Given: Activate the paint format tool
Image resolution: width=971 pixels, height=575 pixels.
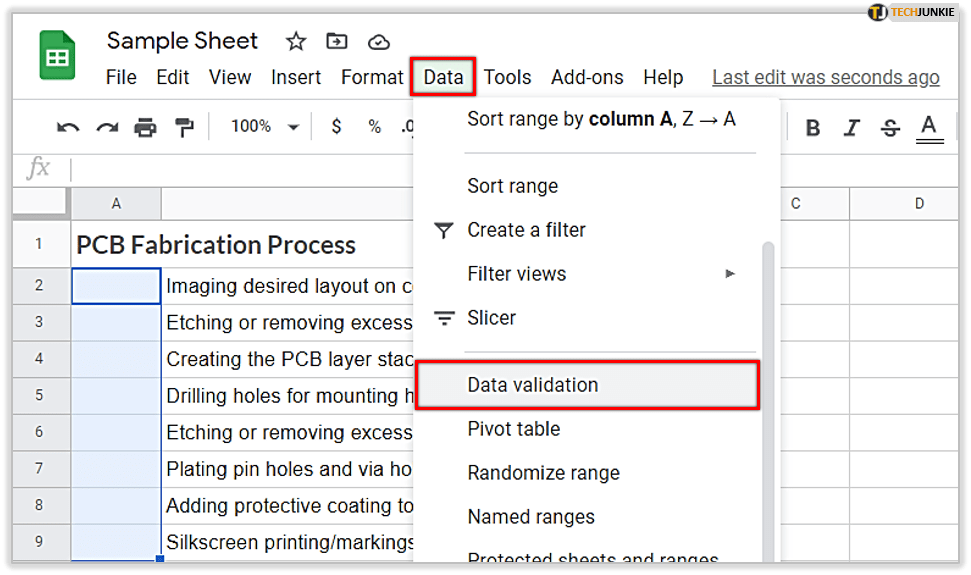Looking at the screenshot, I should [184, 127].
